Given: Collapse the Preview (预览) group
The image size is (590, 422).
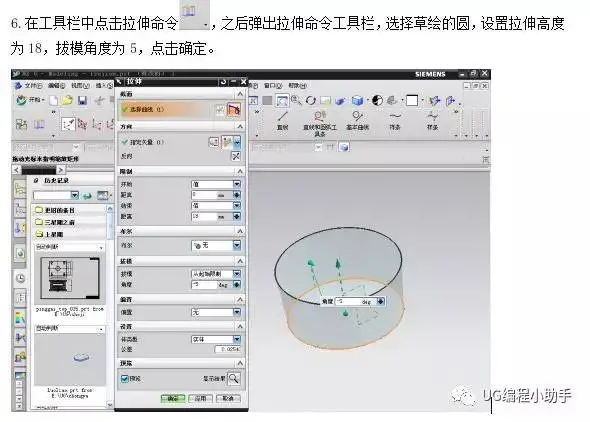Looking at the screenshot, I should pyautogui.click(x=240, y=363).
